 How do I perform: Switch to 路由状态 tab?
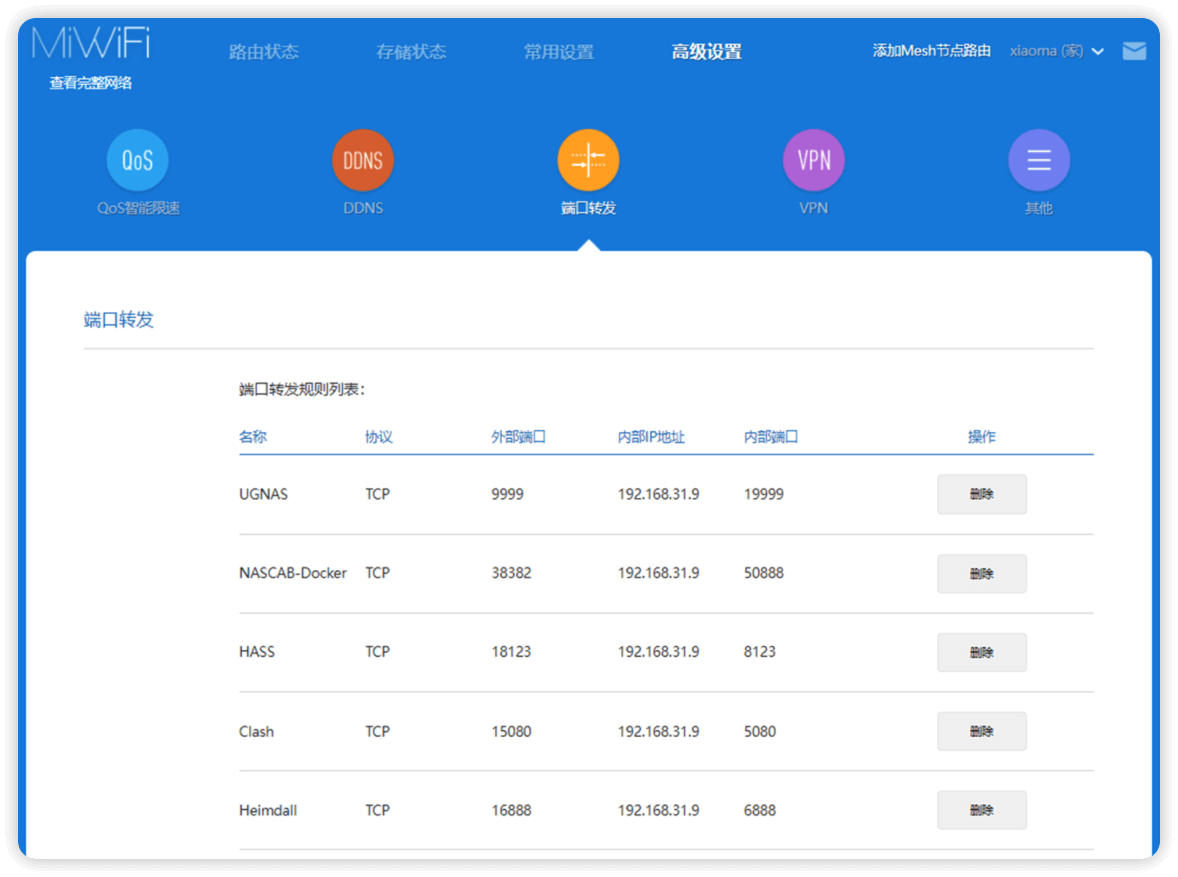click(264, 52)
